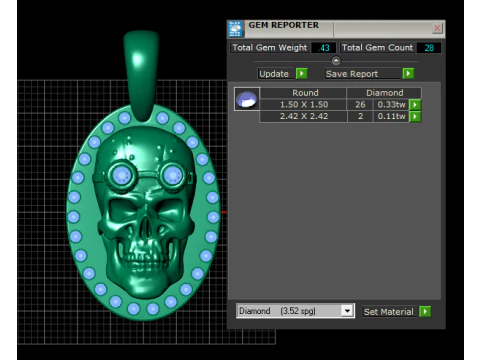This screenshot has width=480, height=360.
Task: Click the green arrow for the 0.33tw row
Action: coord(415,105)
